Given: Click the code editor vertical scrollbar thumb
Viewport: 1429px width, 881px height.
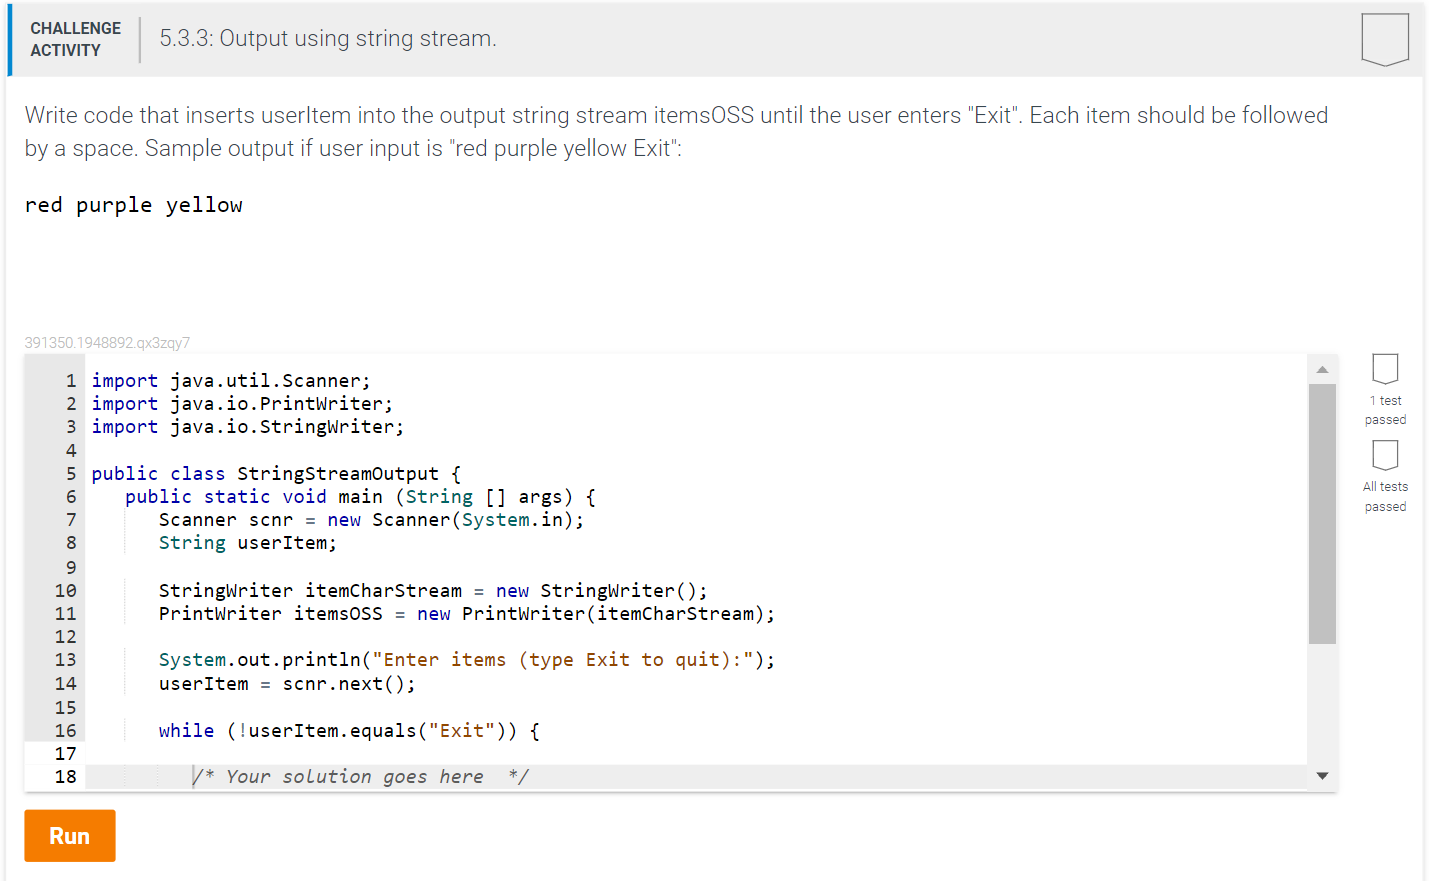Looking at the screenshot, I should (1322, 514).
